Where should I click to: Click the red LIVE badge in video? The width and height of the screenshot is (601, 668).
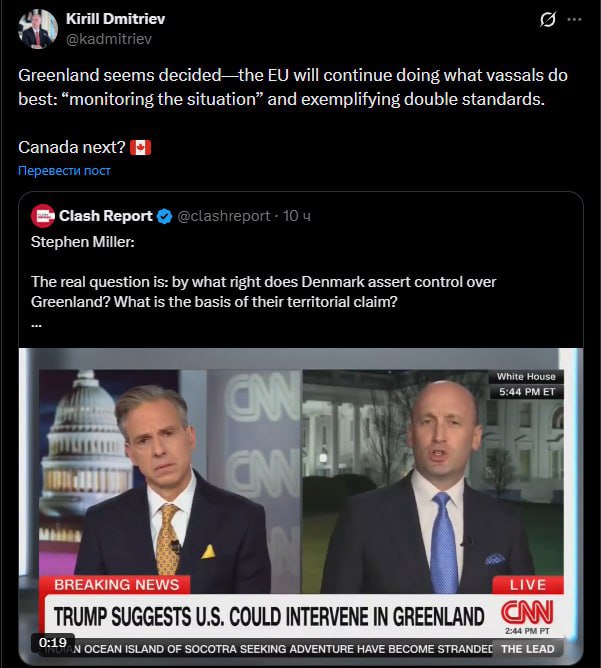point(528,585)
